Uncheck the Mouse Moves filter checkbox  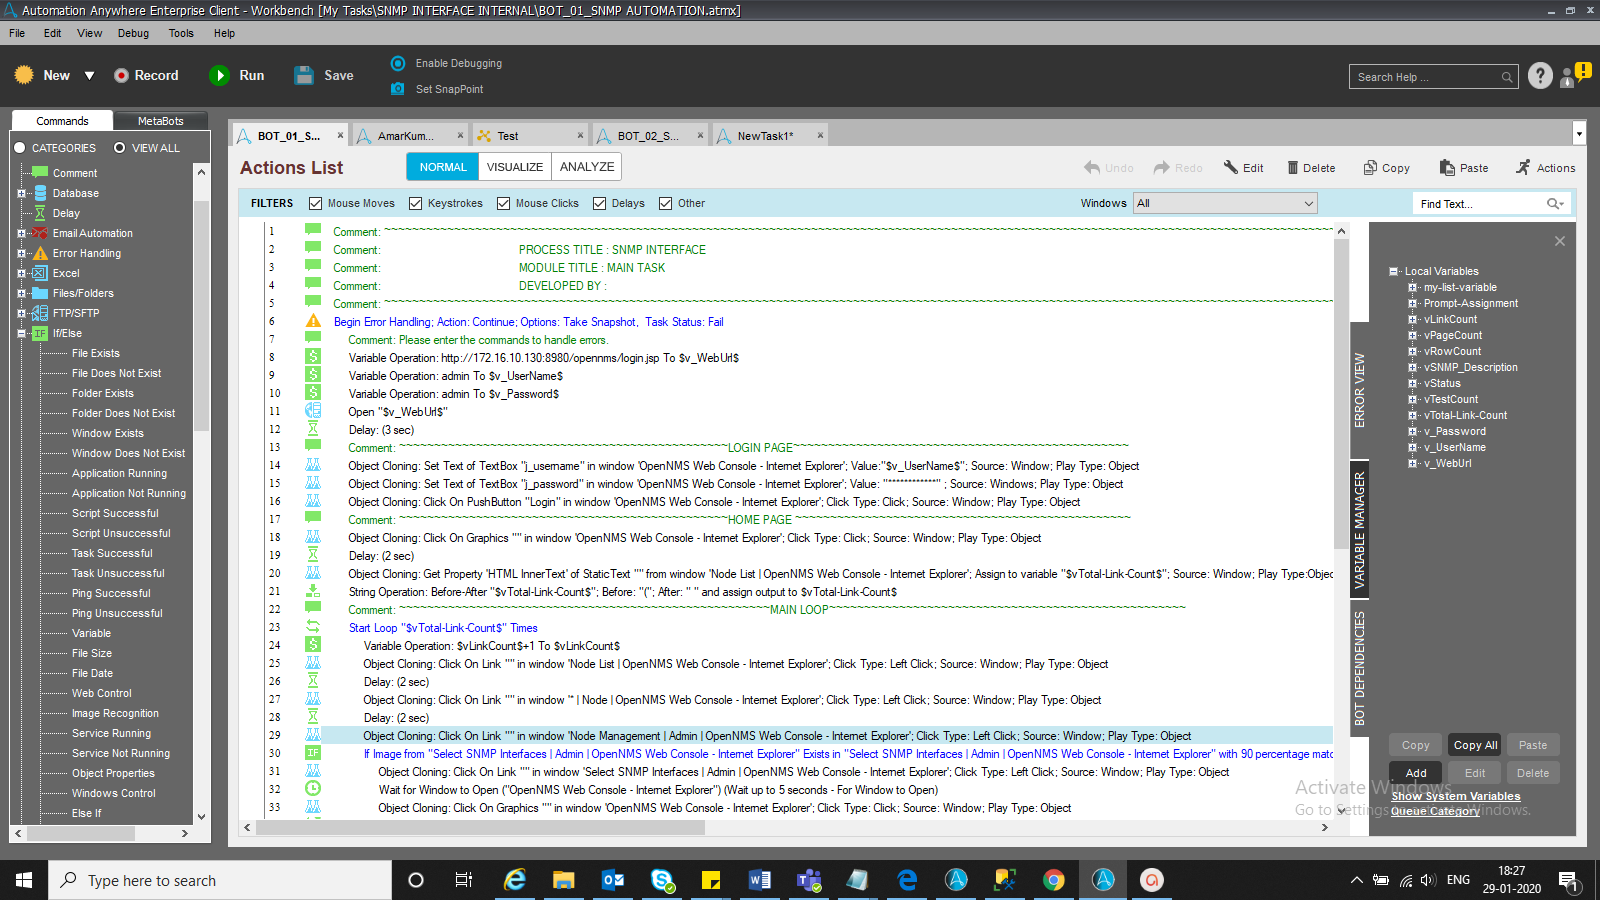point(316,204)
